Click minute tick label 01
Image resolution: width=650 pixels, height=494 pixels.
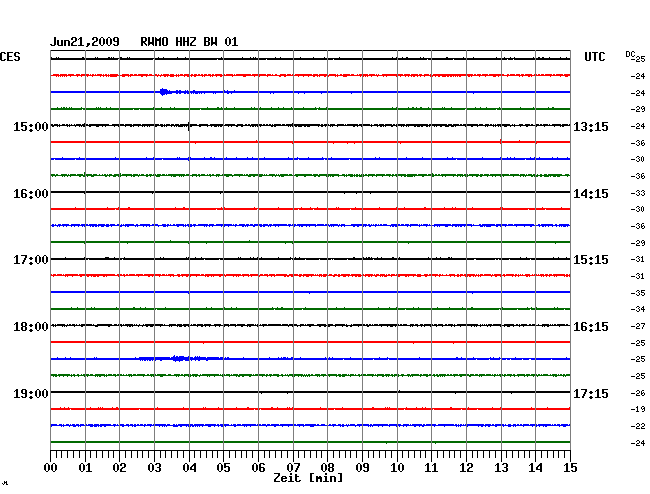click(x=85, y=468)
